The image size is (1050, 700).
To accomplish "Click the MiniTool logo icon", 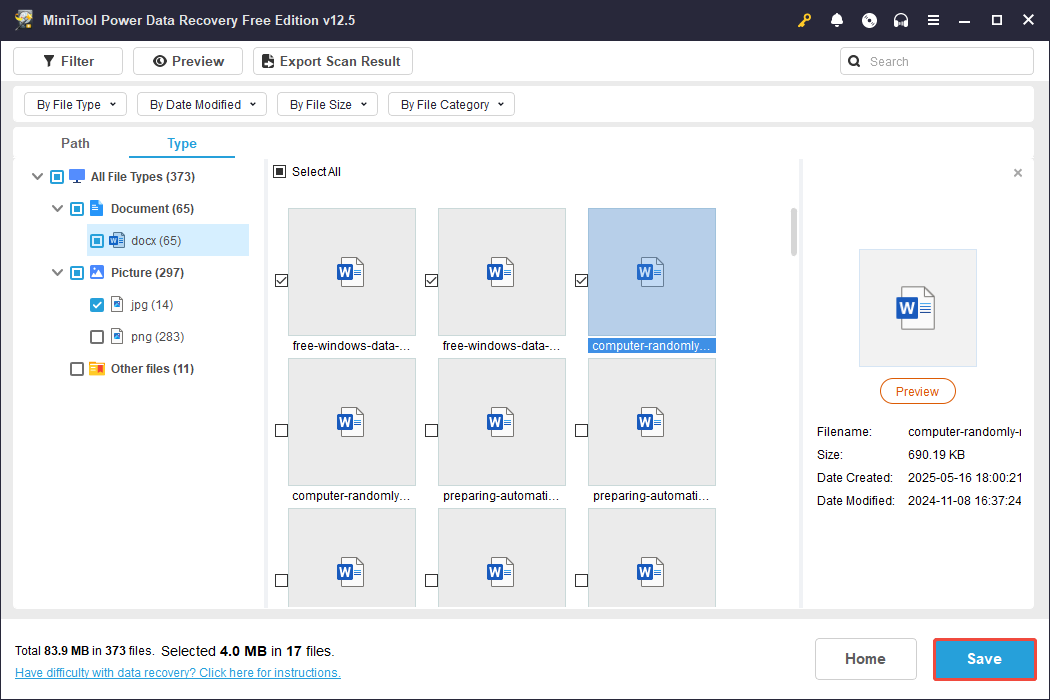I will (x=23, y=19).
